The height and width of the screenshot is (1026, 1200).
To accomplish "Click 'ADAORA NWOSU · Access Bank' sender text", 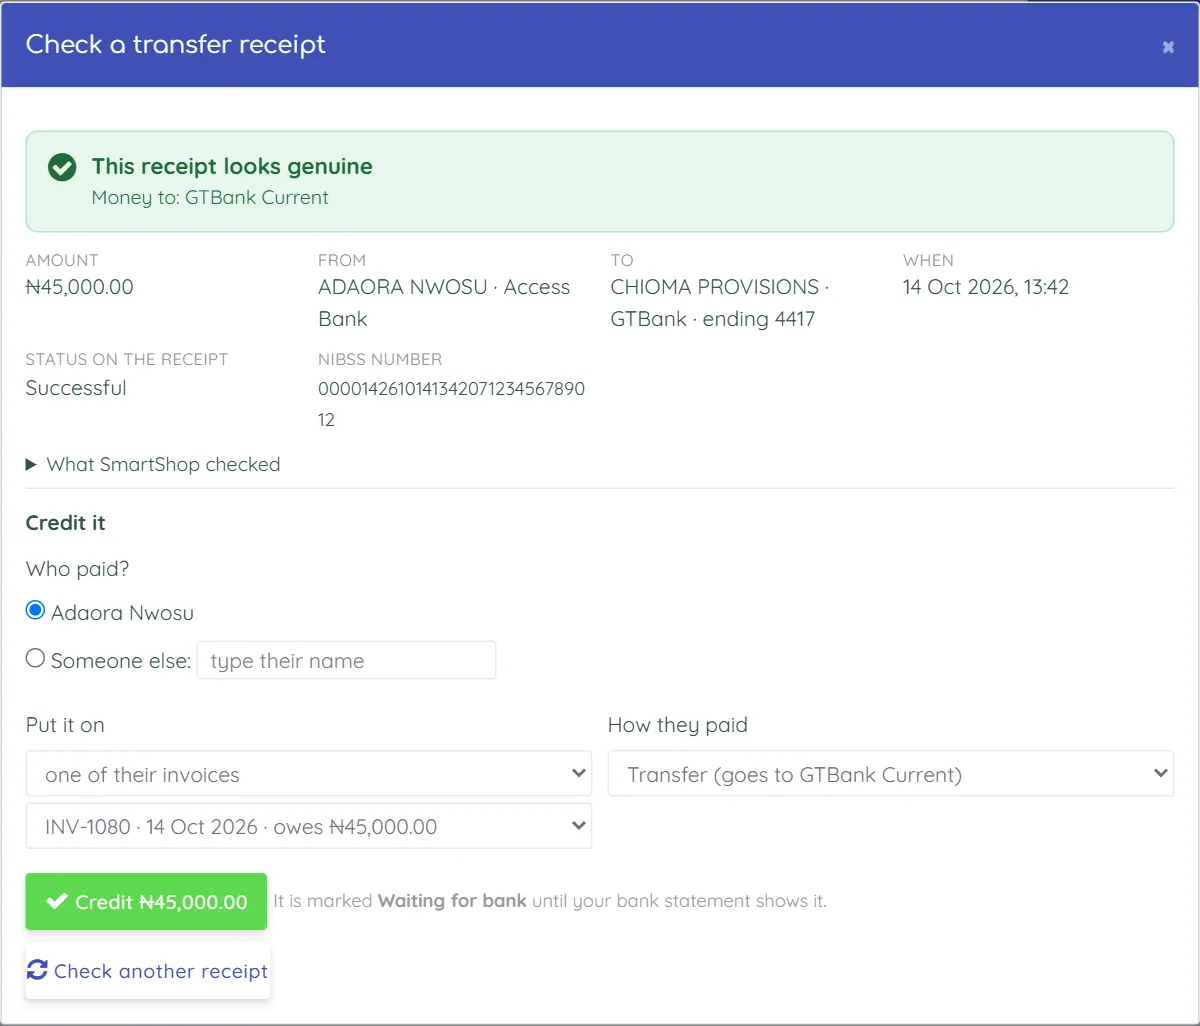I will (444, 303).
